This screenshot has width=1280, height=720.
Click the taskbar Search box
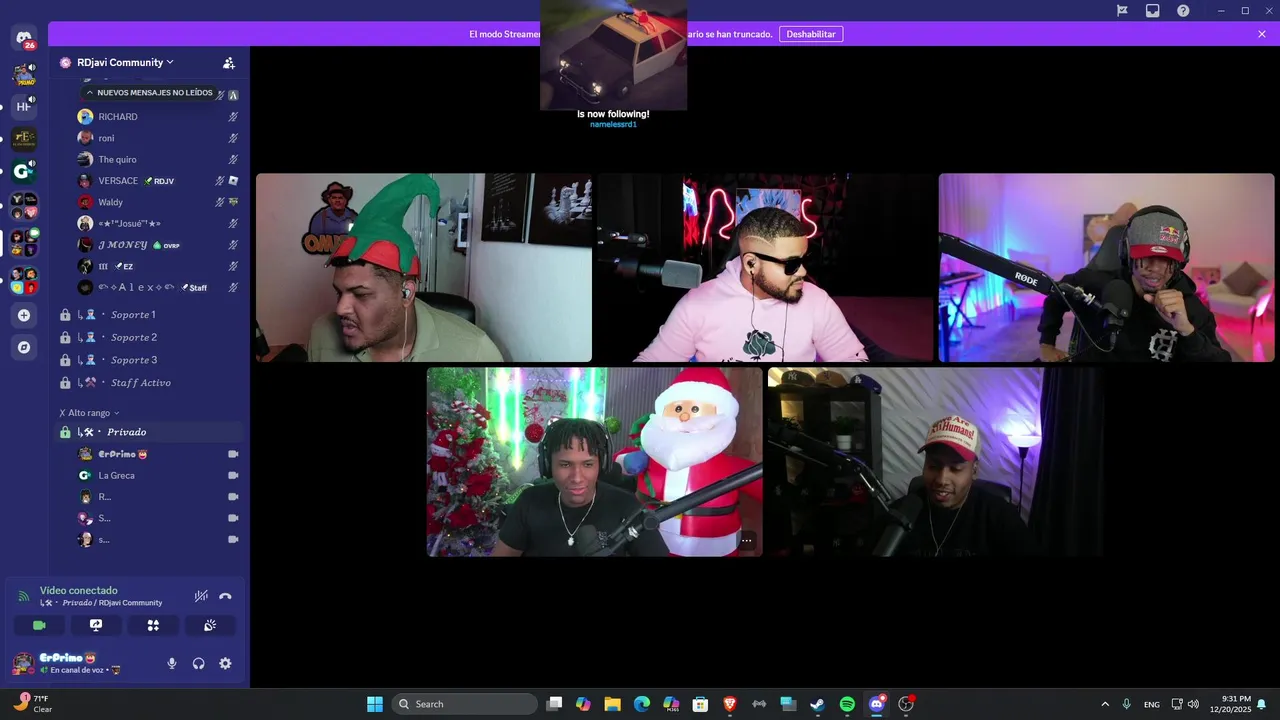(x=465, y=704)
